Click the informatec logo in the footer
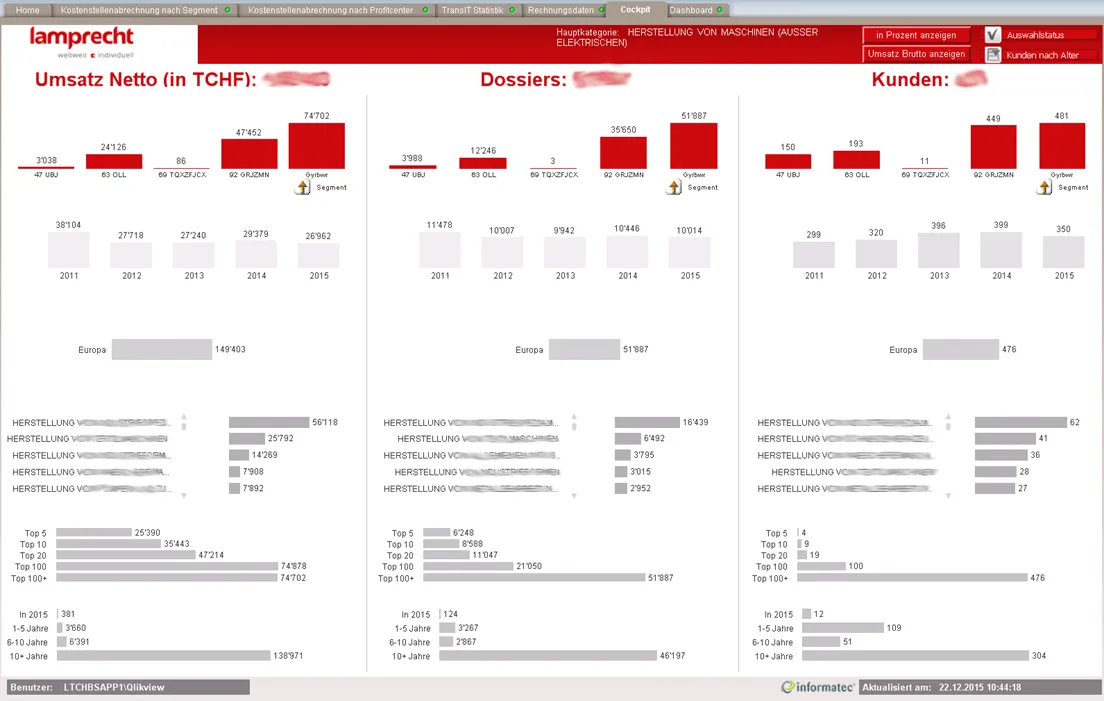The image size is (1104, 701). pyautogui.click(x=817, y=687)
